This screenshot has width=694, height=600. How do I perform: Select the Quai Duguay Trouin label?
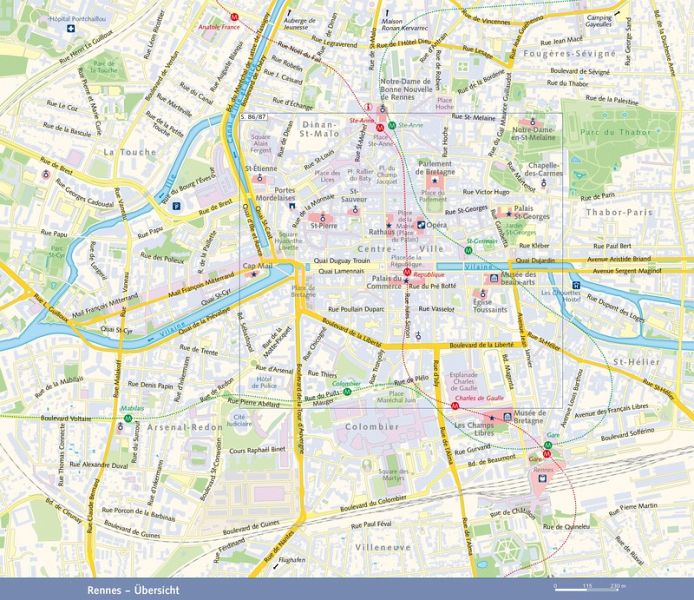coord(342,261)
